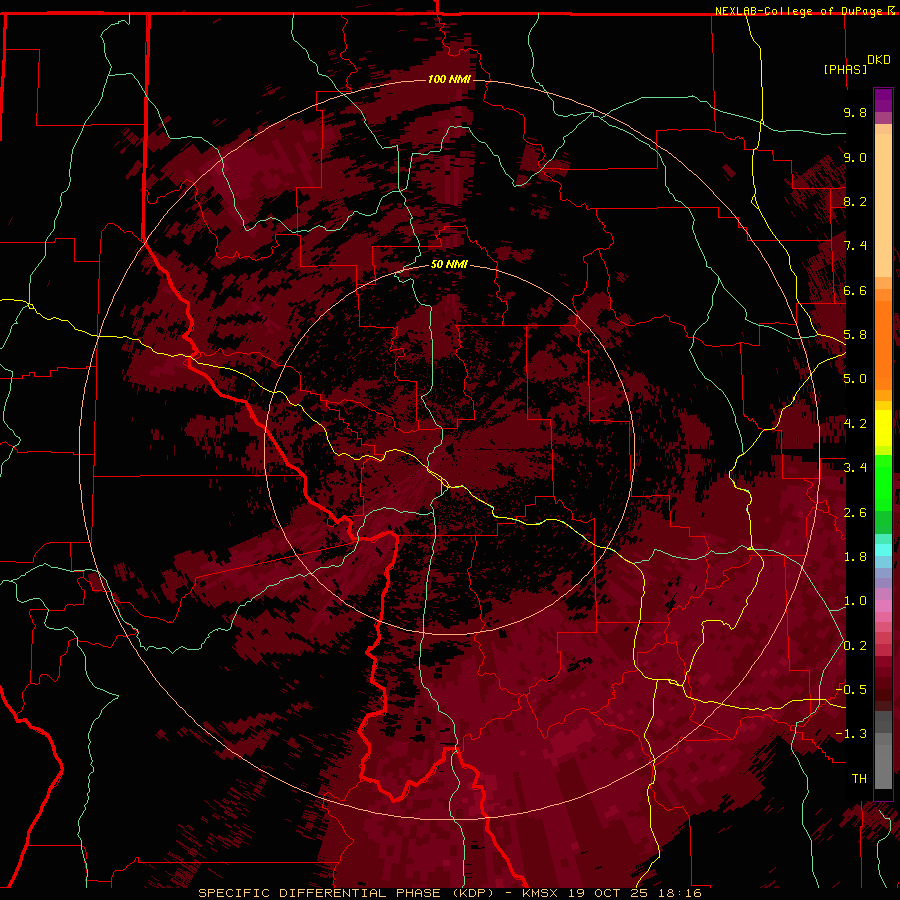Click the cyan band of the color bar
The width and height of the screenshot is (900, 900).
[883, 549]
